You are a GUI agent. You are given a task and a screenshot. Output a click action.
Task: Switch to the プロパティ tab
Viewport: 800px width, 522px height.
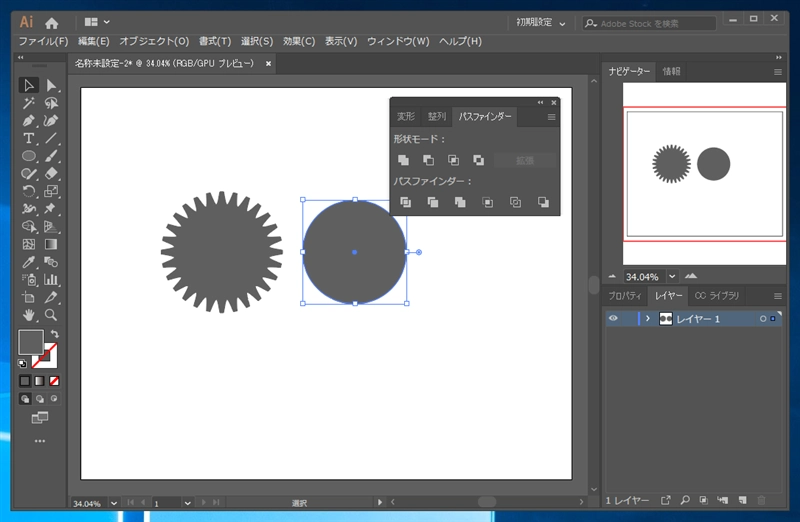(625, 296)
